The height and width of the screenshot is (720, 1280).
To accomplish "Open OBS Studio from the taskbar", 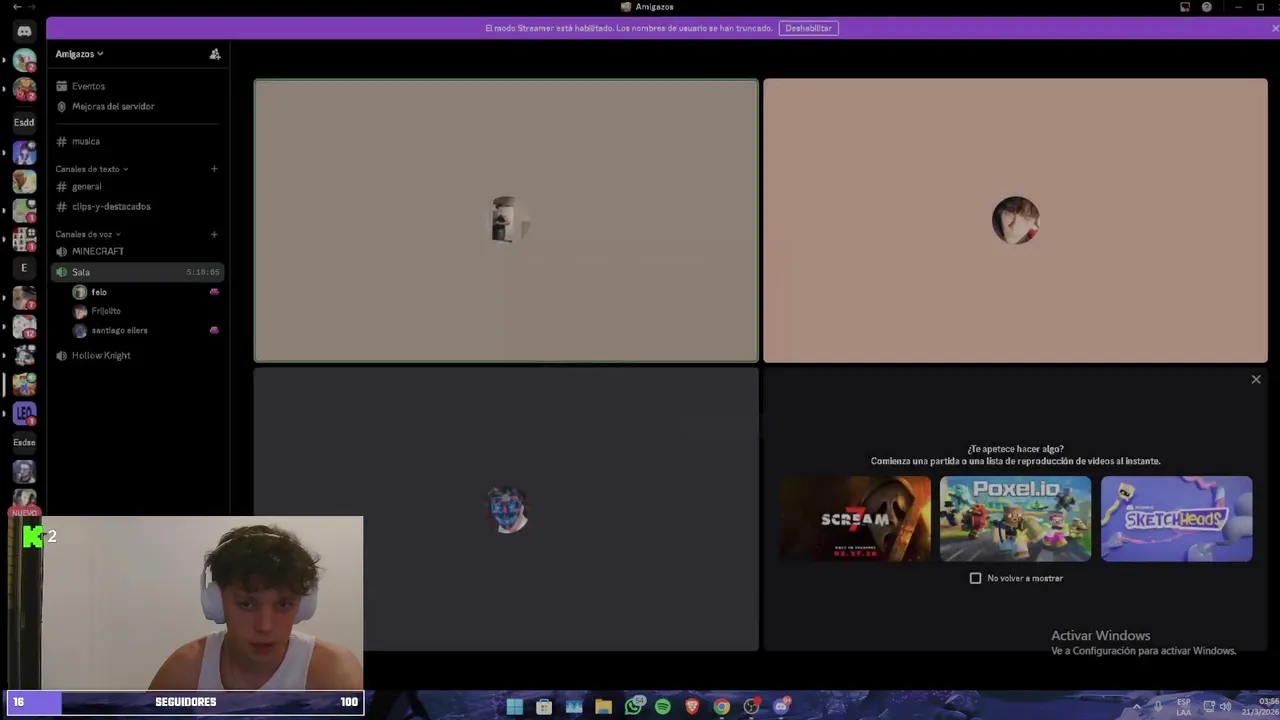I will pos(751,707).
